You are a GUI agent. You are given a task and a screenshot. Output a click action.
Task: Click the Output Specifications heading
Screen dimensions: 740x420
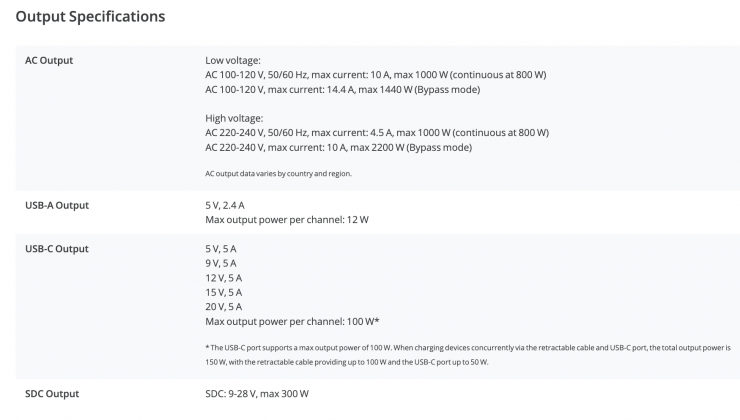tap(90, 17)
